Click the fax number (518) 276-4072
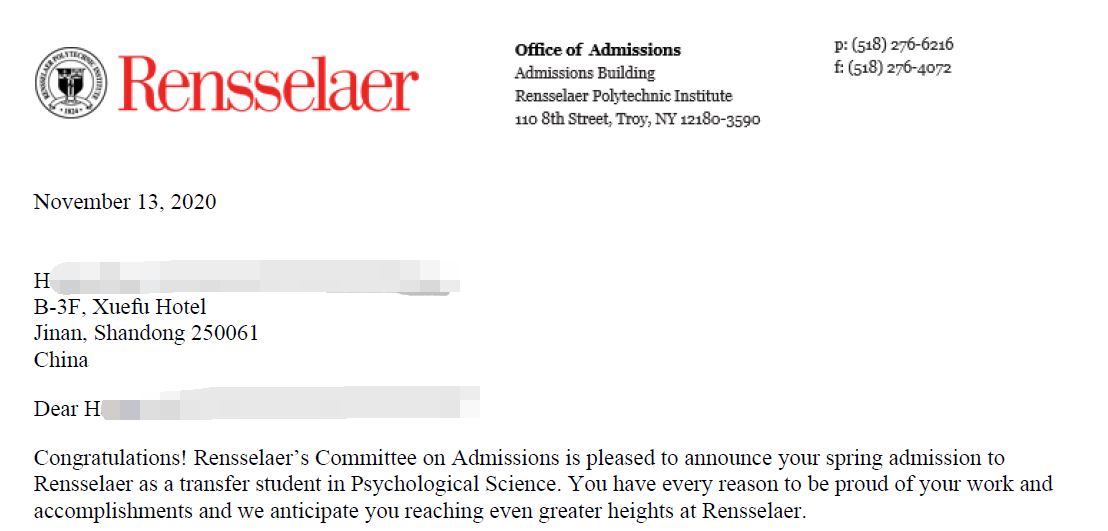The width and height of the screenshot is (1108, 531). [892, 68]
